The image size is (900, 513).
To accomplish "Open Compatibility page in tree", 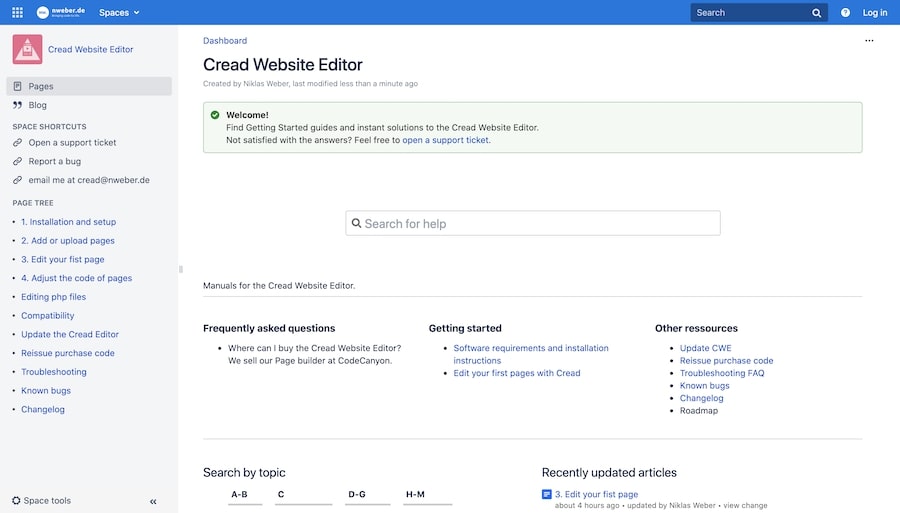I will [x=48, y=316].
